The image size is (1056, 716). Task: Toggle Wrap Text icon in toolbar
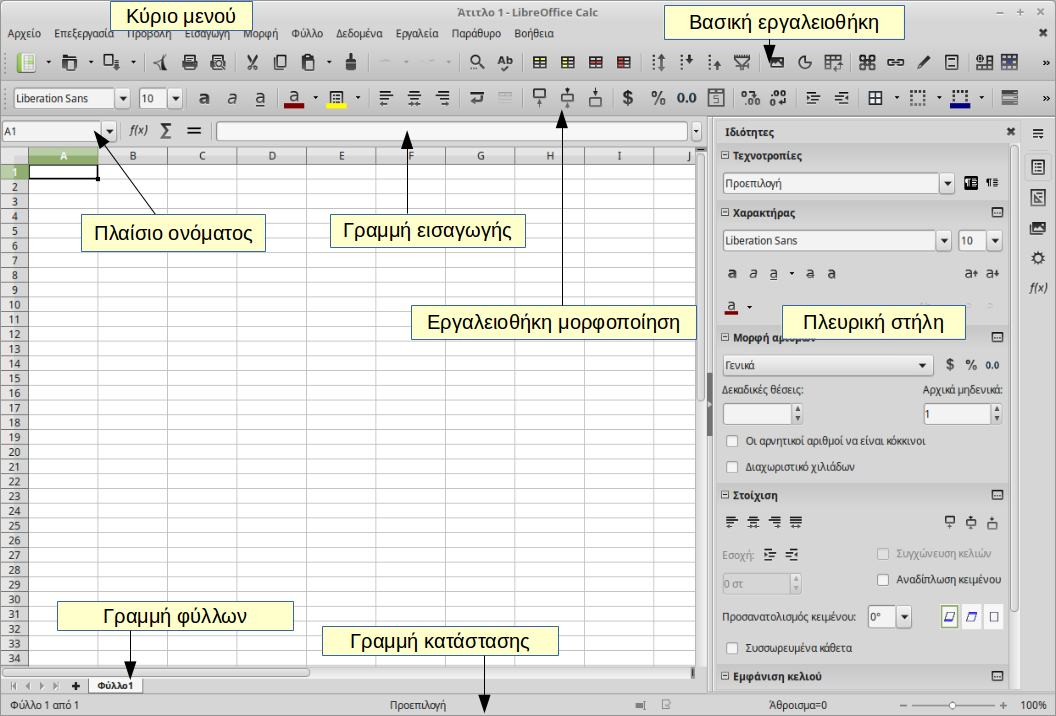click(x=477, y=98)
